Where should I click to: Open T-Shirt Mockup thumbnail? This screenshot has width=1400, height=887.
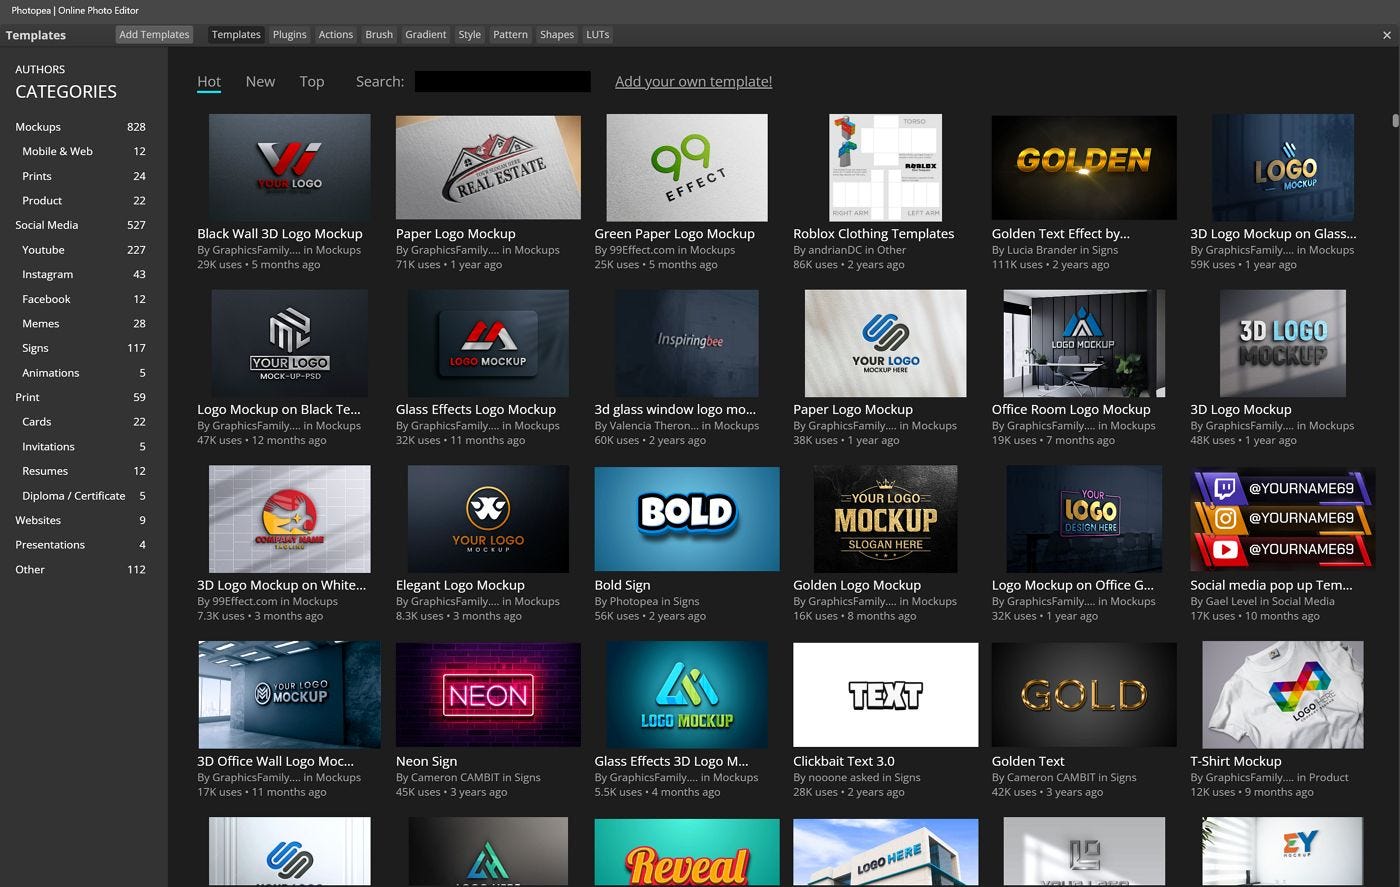coord(1283,695)
